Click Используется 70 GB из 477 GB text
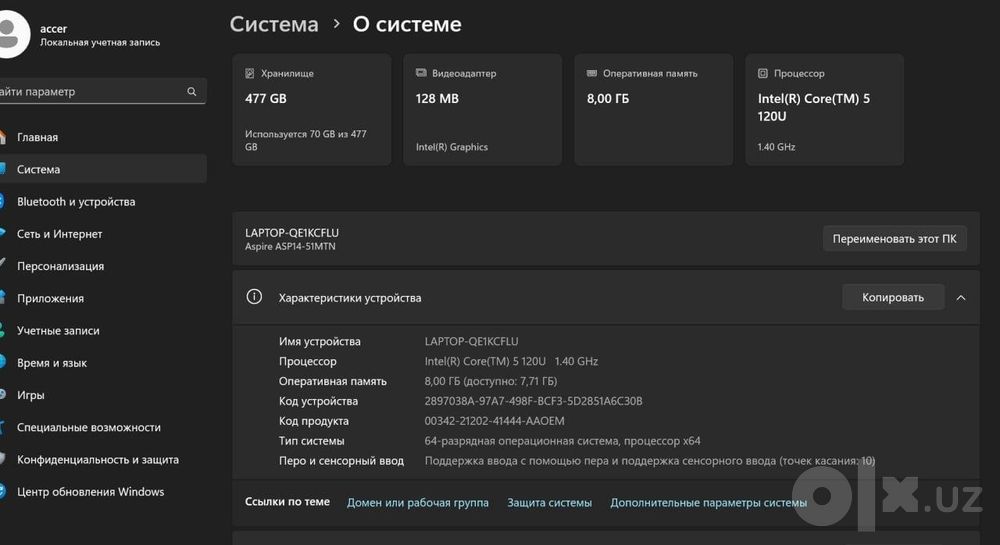Viewport: 1000px width, 545px height. coord(306,140)
